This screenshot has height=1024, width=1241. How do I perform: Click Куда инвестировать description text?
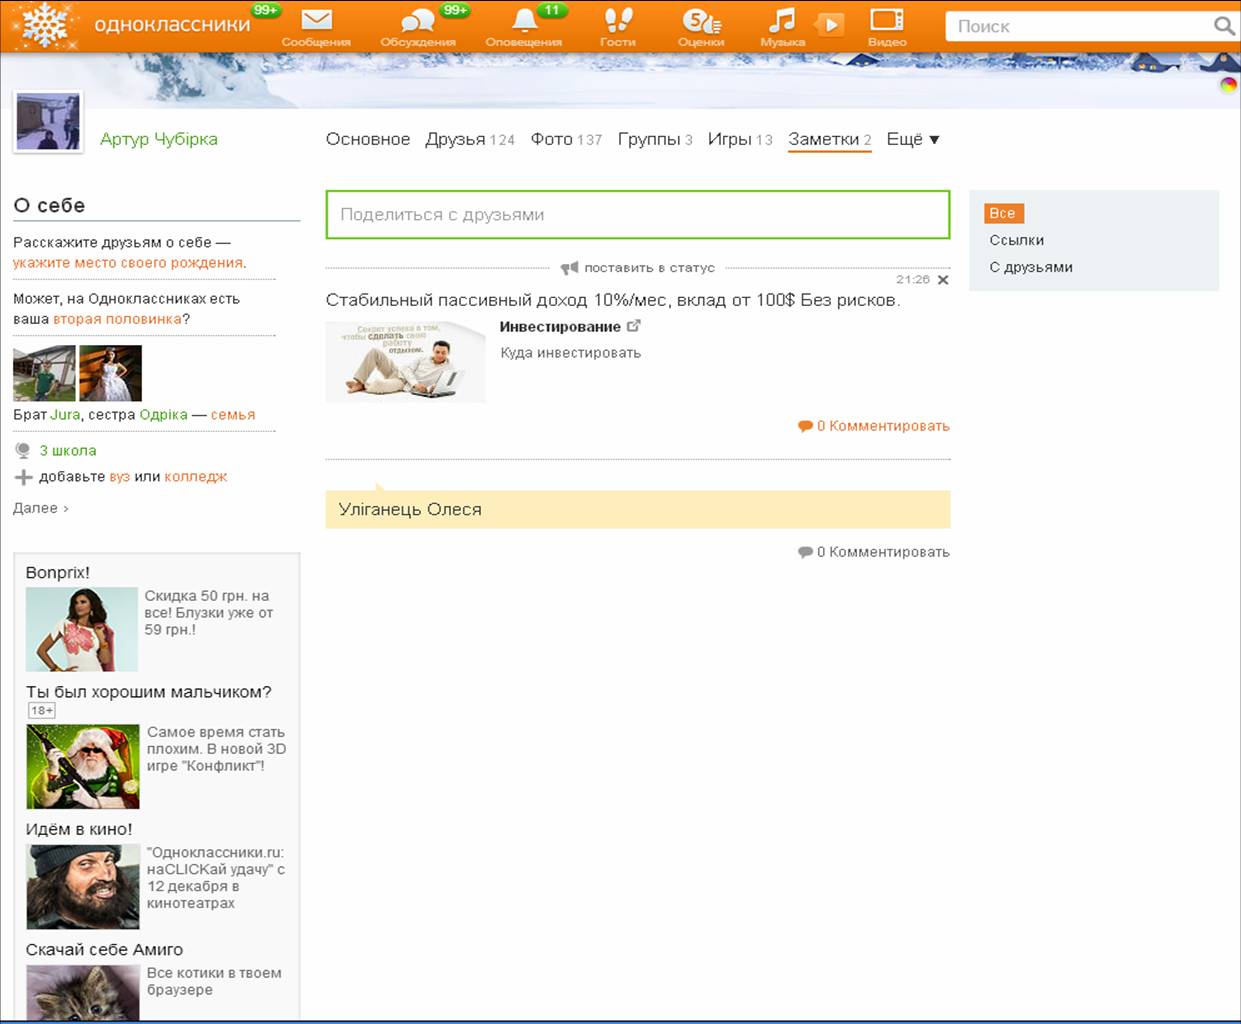[x=571, y=353]
